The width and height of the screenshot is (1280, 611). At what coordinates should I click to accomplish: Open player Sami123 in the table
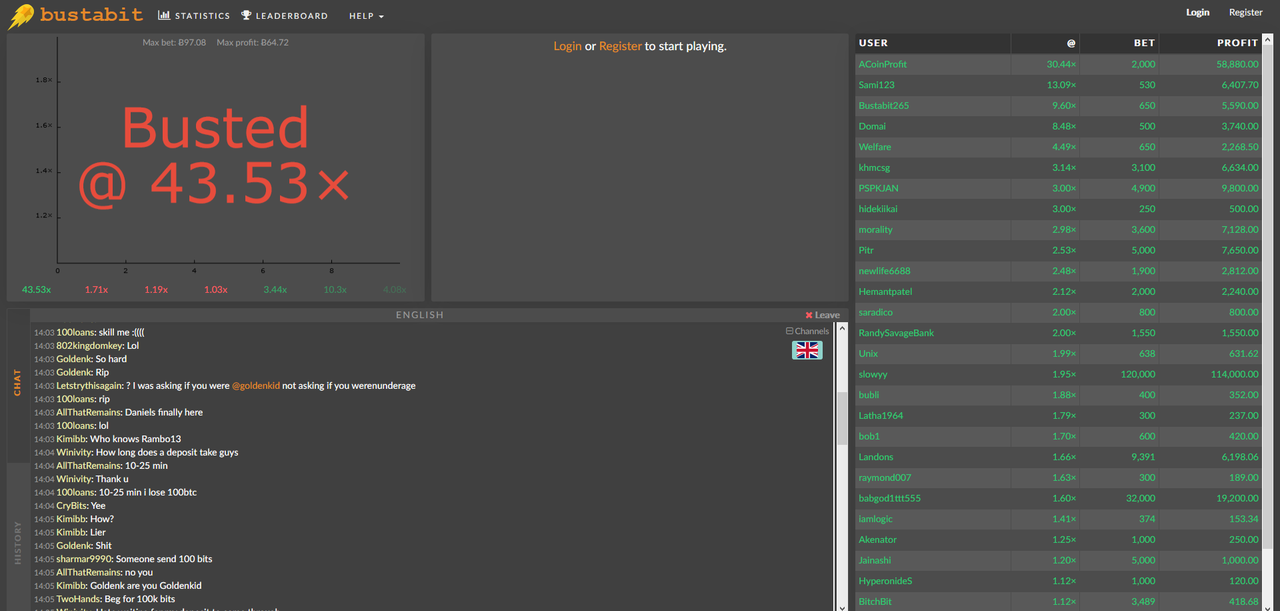tap(876, 85)
